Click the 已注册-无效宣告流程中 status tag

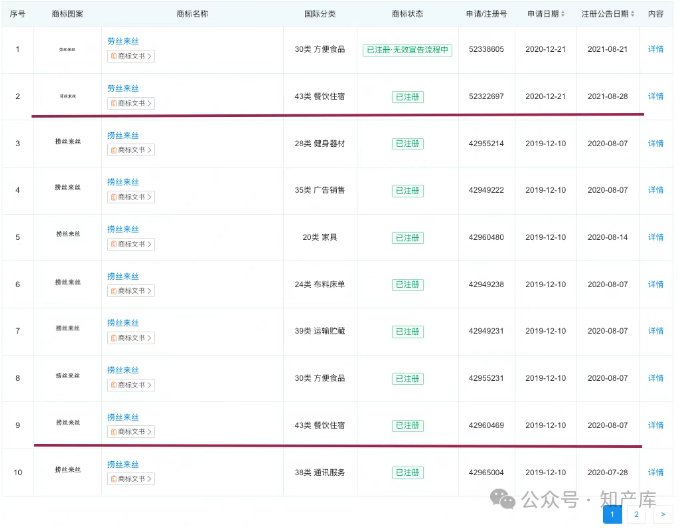(407, 50)
